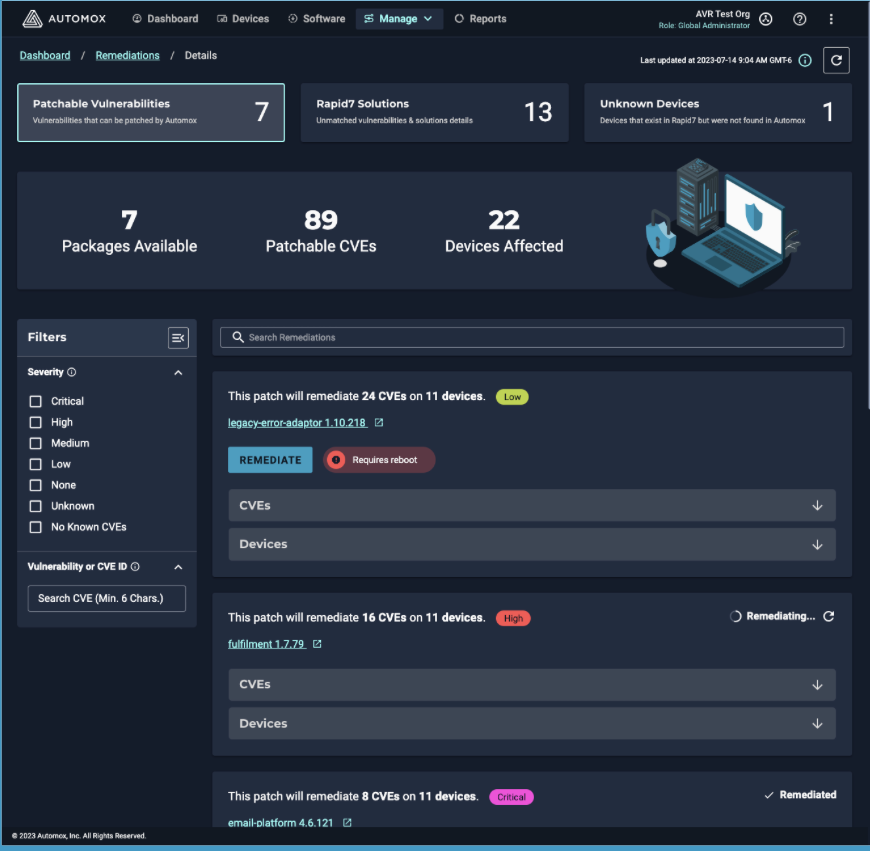The image size is (870, 851).
Task: Check the Medium severity filter
Action: coord(36,443)
